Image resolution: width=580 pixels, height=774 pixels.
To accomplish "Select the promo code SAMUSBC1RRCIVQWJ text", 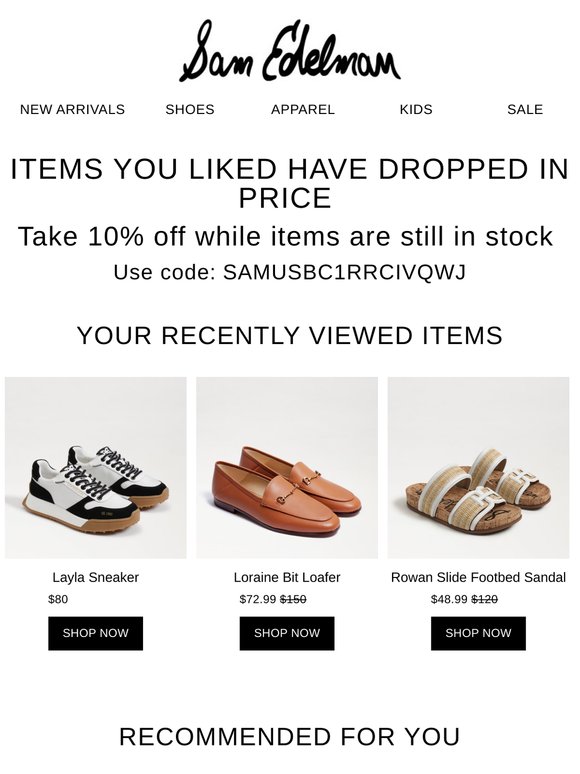I will coord(345,272).
